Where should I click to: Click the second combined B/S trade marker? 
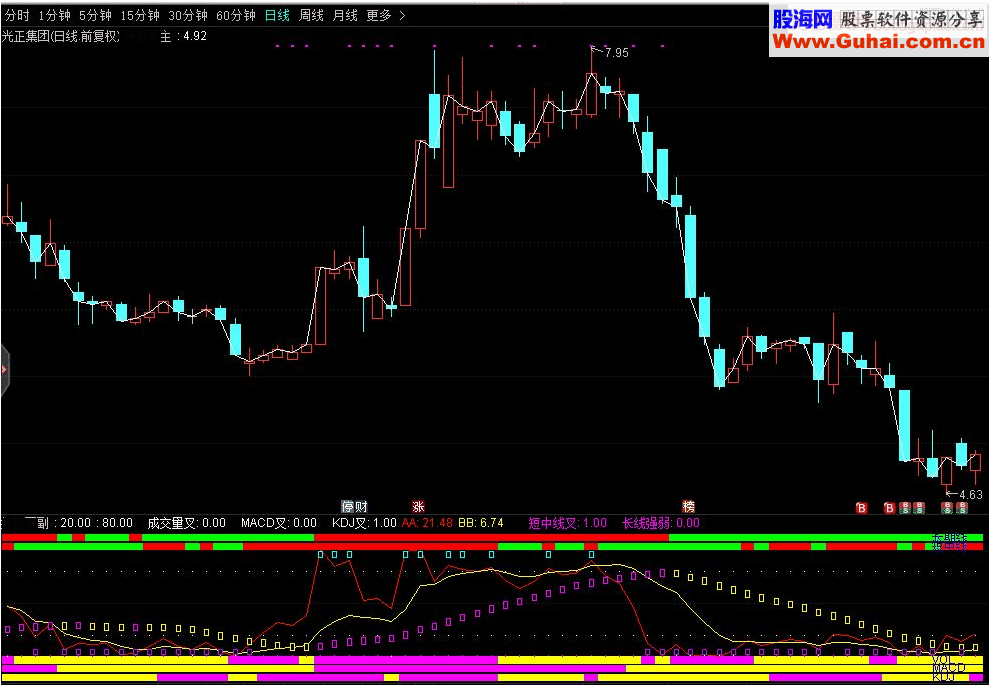click(x=919, y=507)
